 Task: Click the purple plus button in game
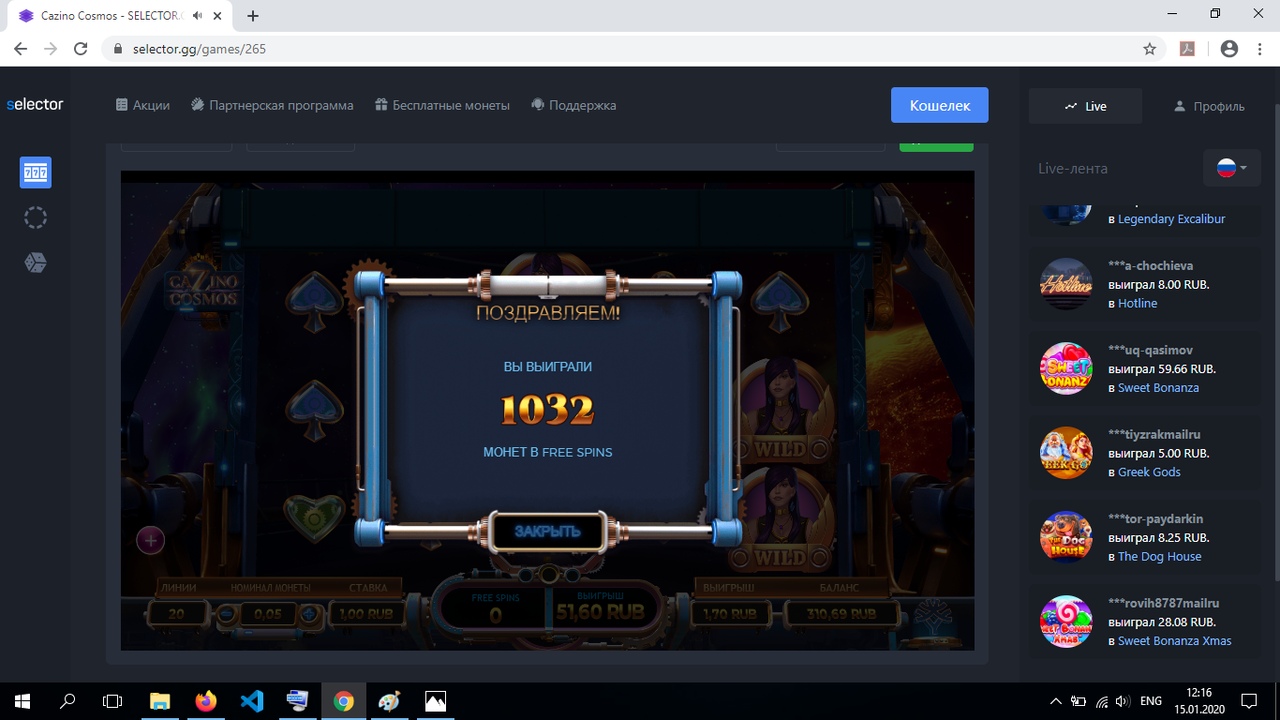coord(150,541)
